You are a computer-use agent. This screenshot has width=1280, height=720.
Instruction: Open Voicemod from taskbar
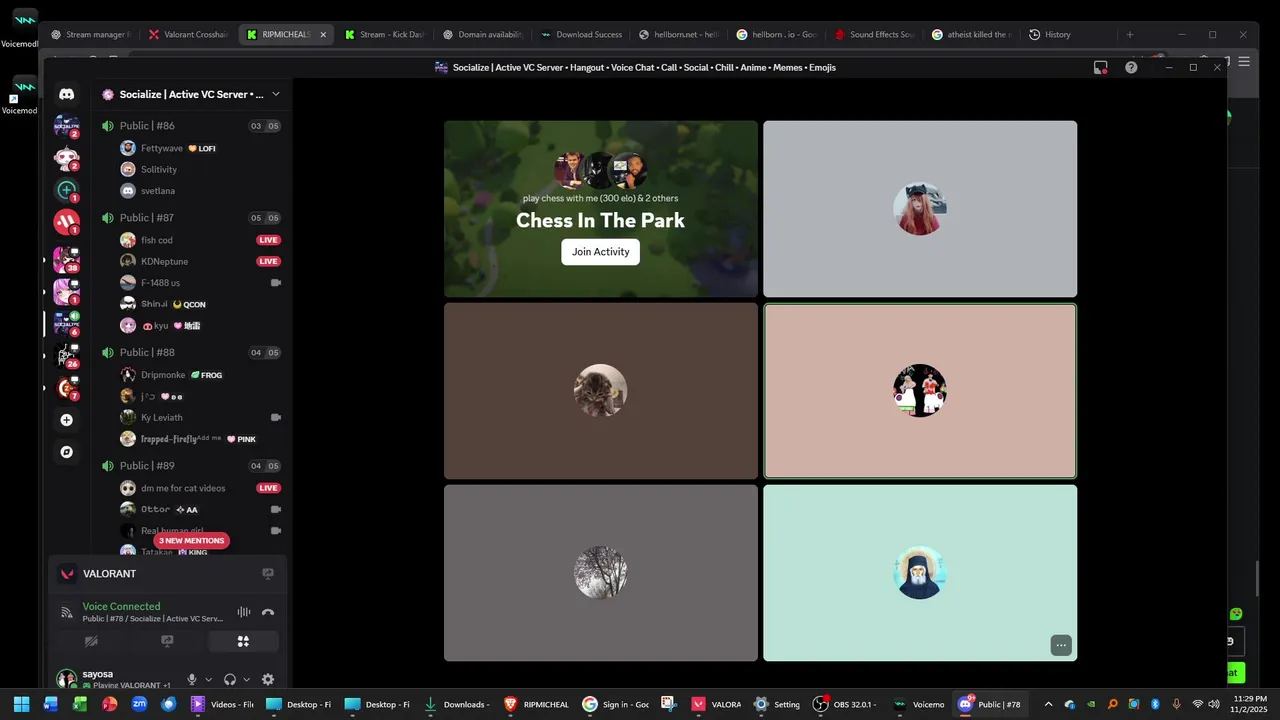[918, 704]
